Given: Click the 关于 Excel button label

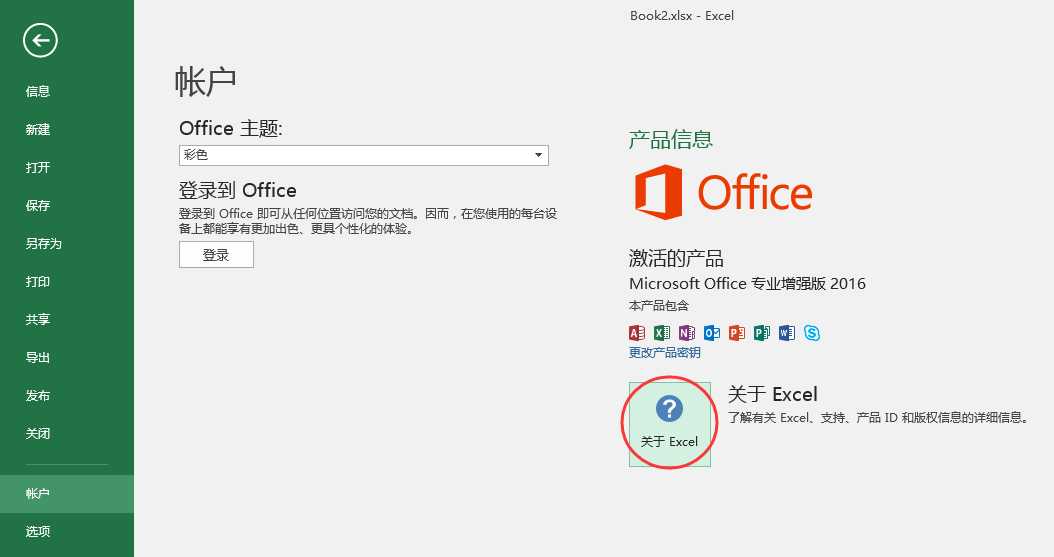Looking at the screenshot, I should point(670,441).
